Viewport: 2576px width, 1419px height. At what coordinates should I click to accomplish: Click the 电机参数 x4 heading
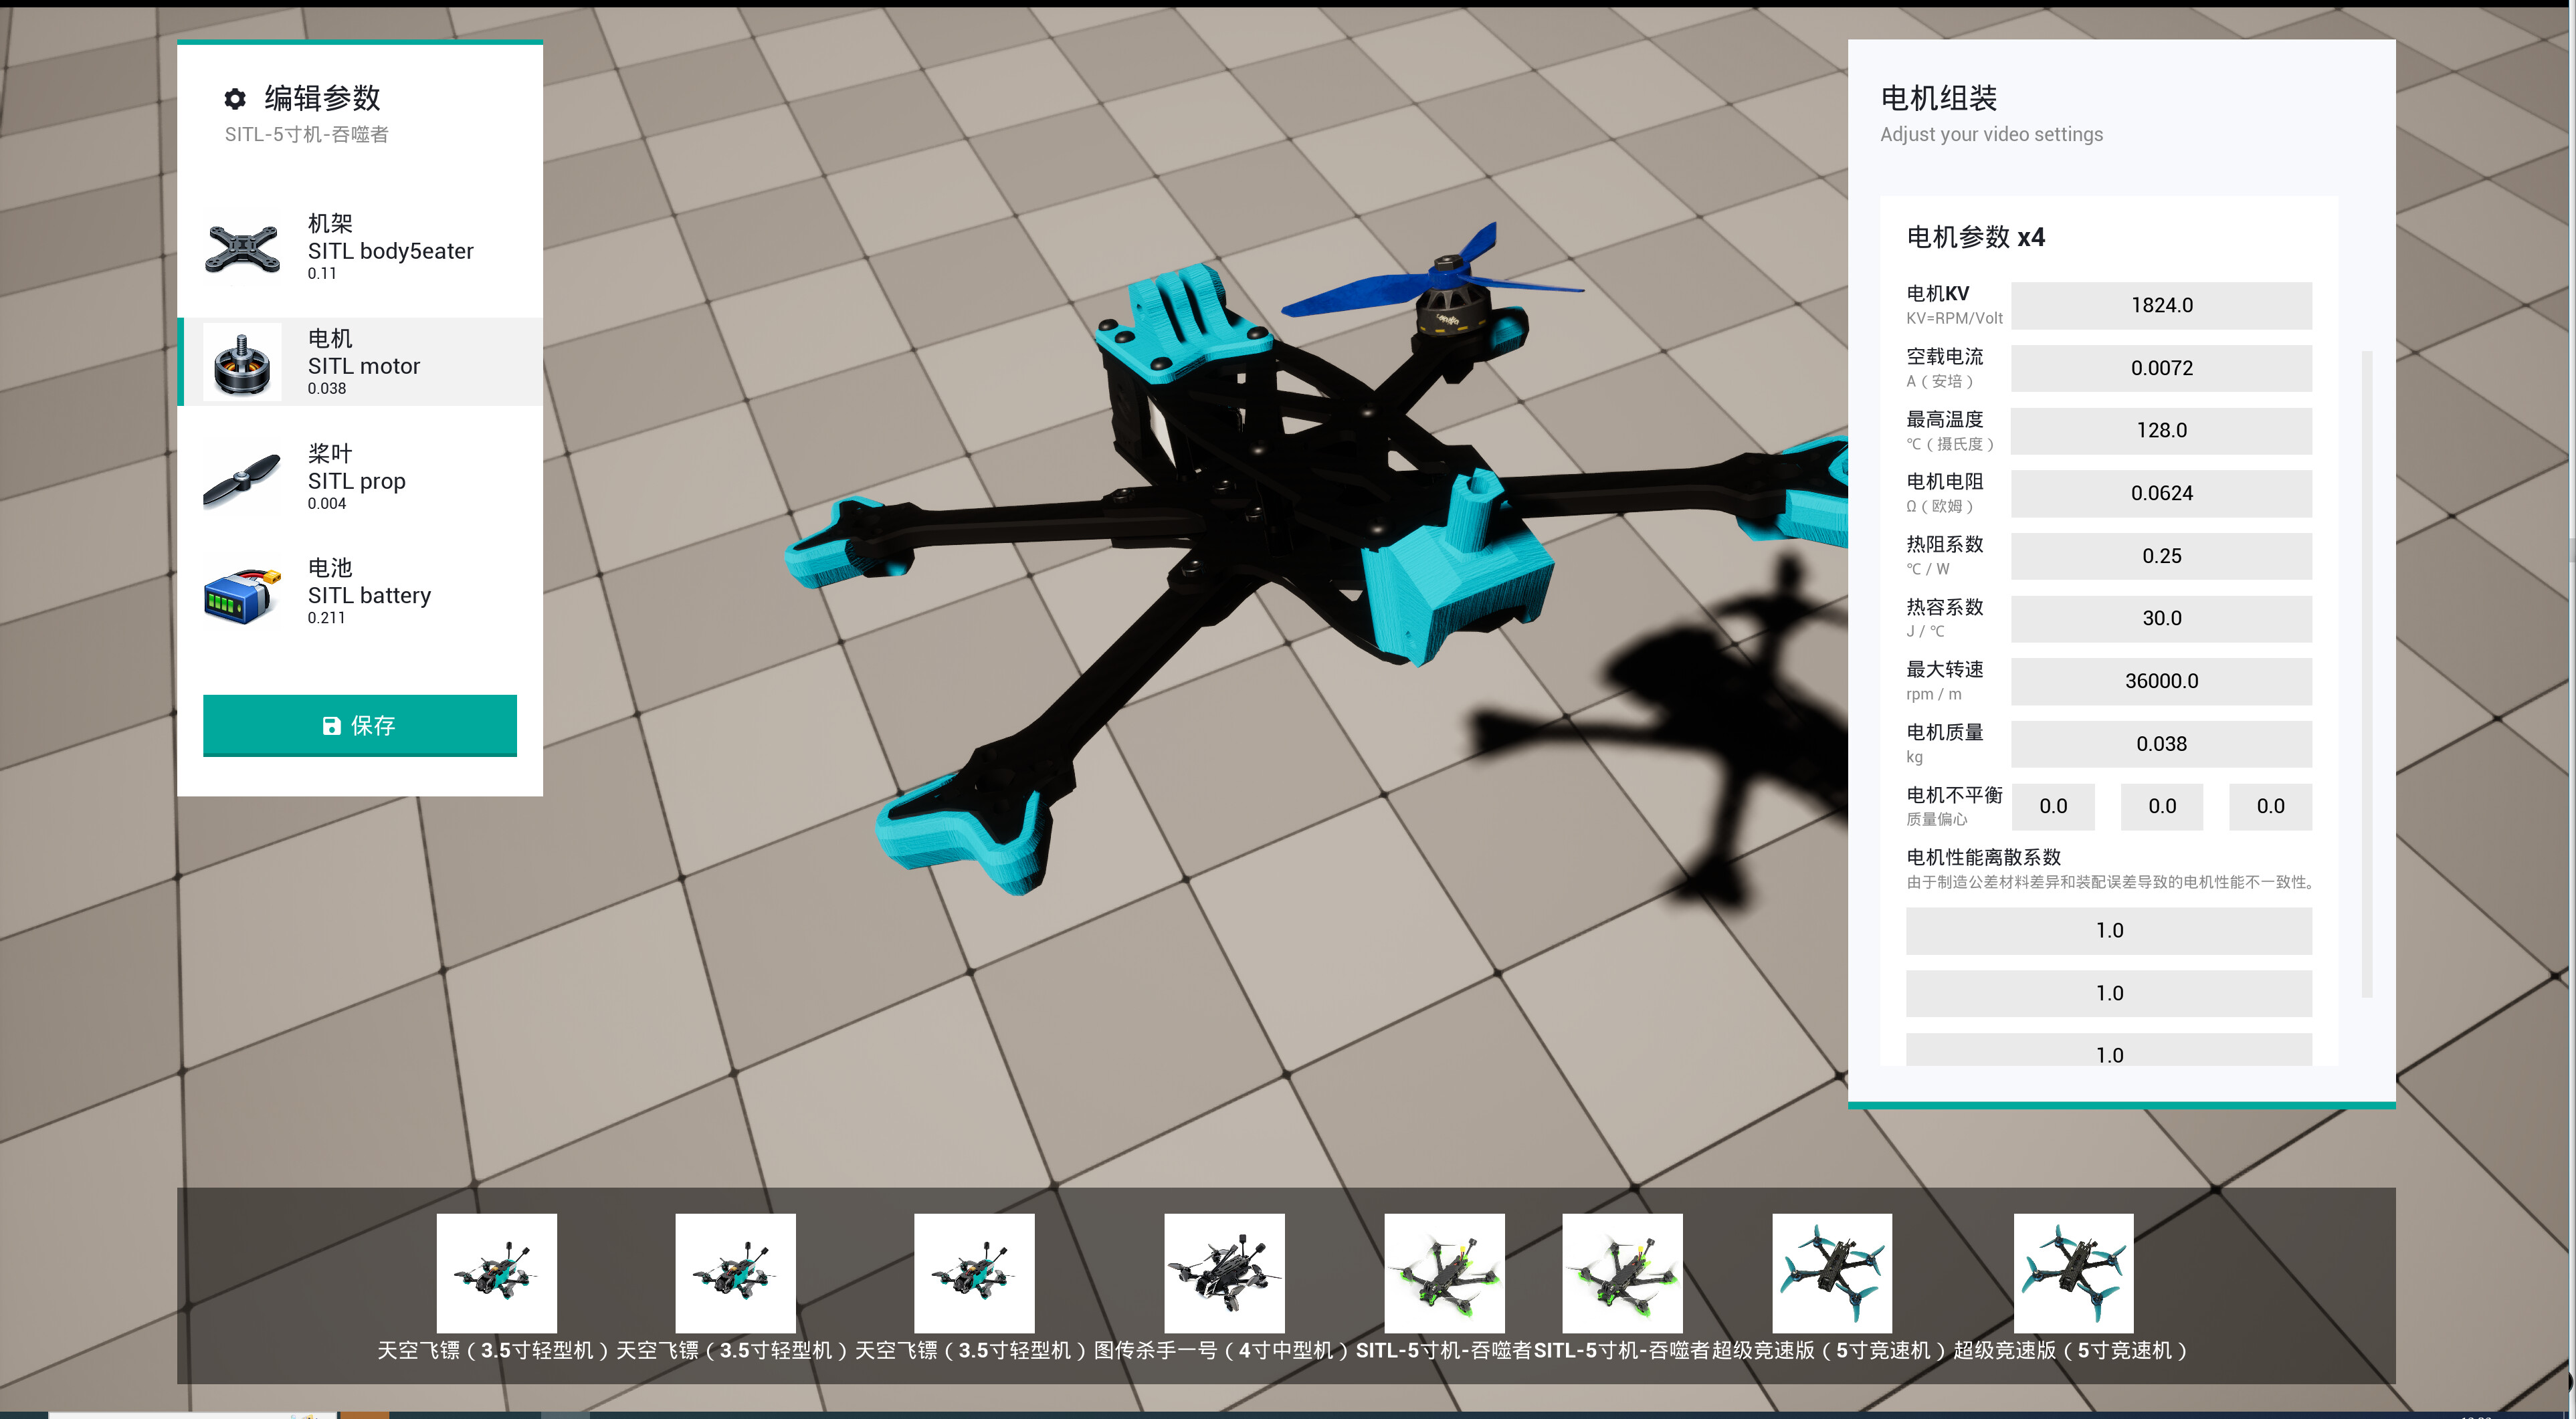click(x=1975, y=238)
